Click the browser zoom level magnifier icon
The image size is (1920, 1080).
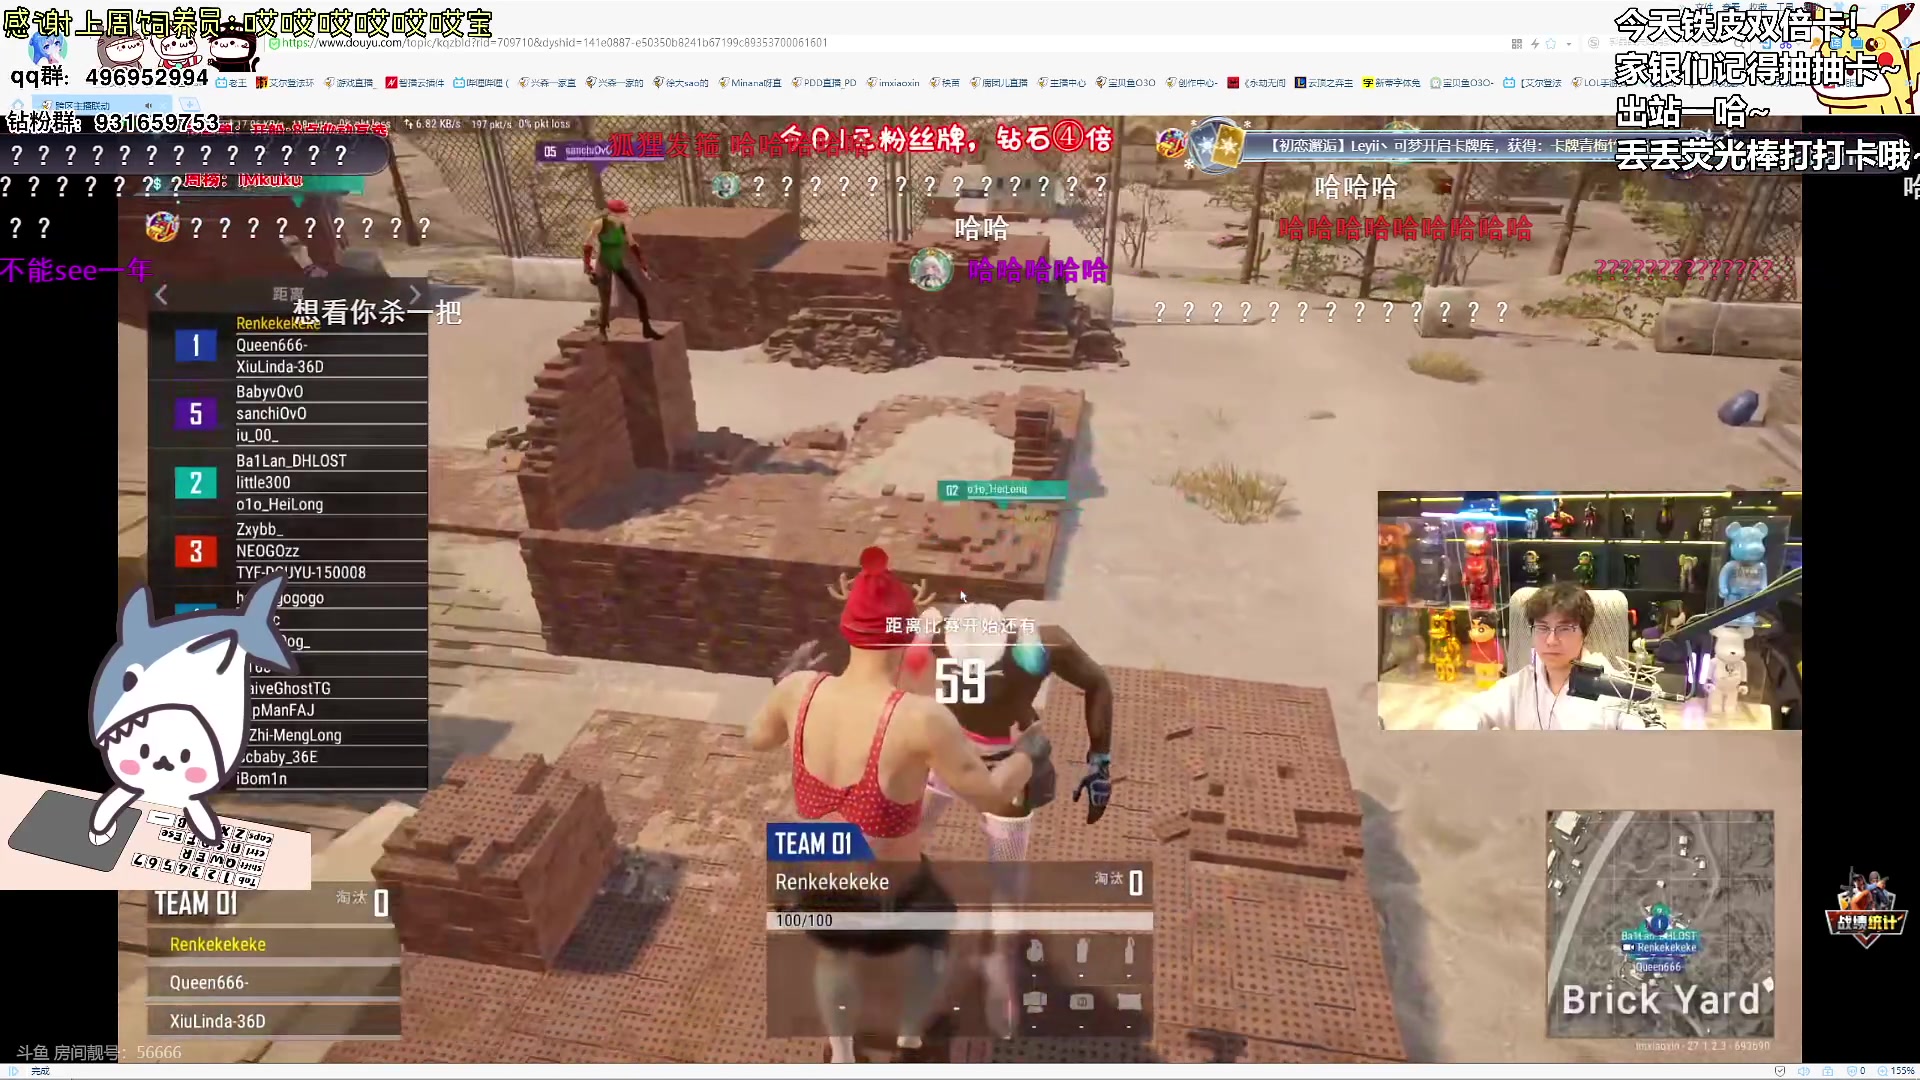coord(1880,1071)
